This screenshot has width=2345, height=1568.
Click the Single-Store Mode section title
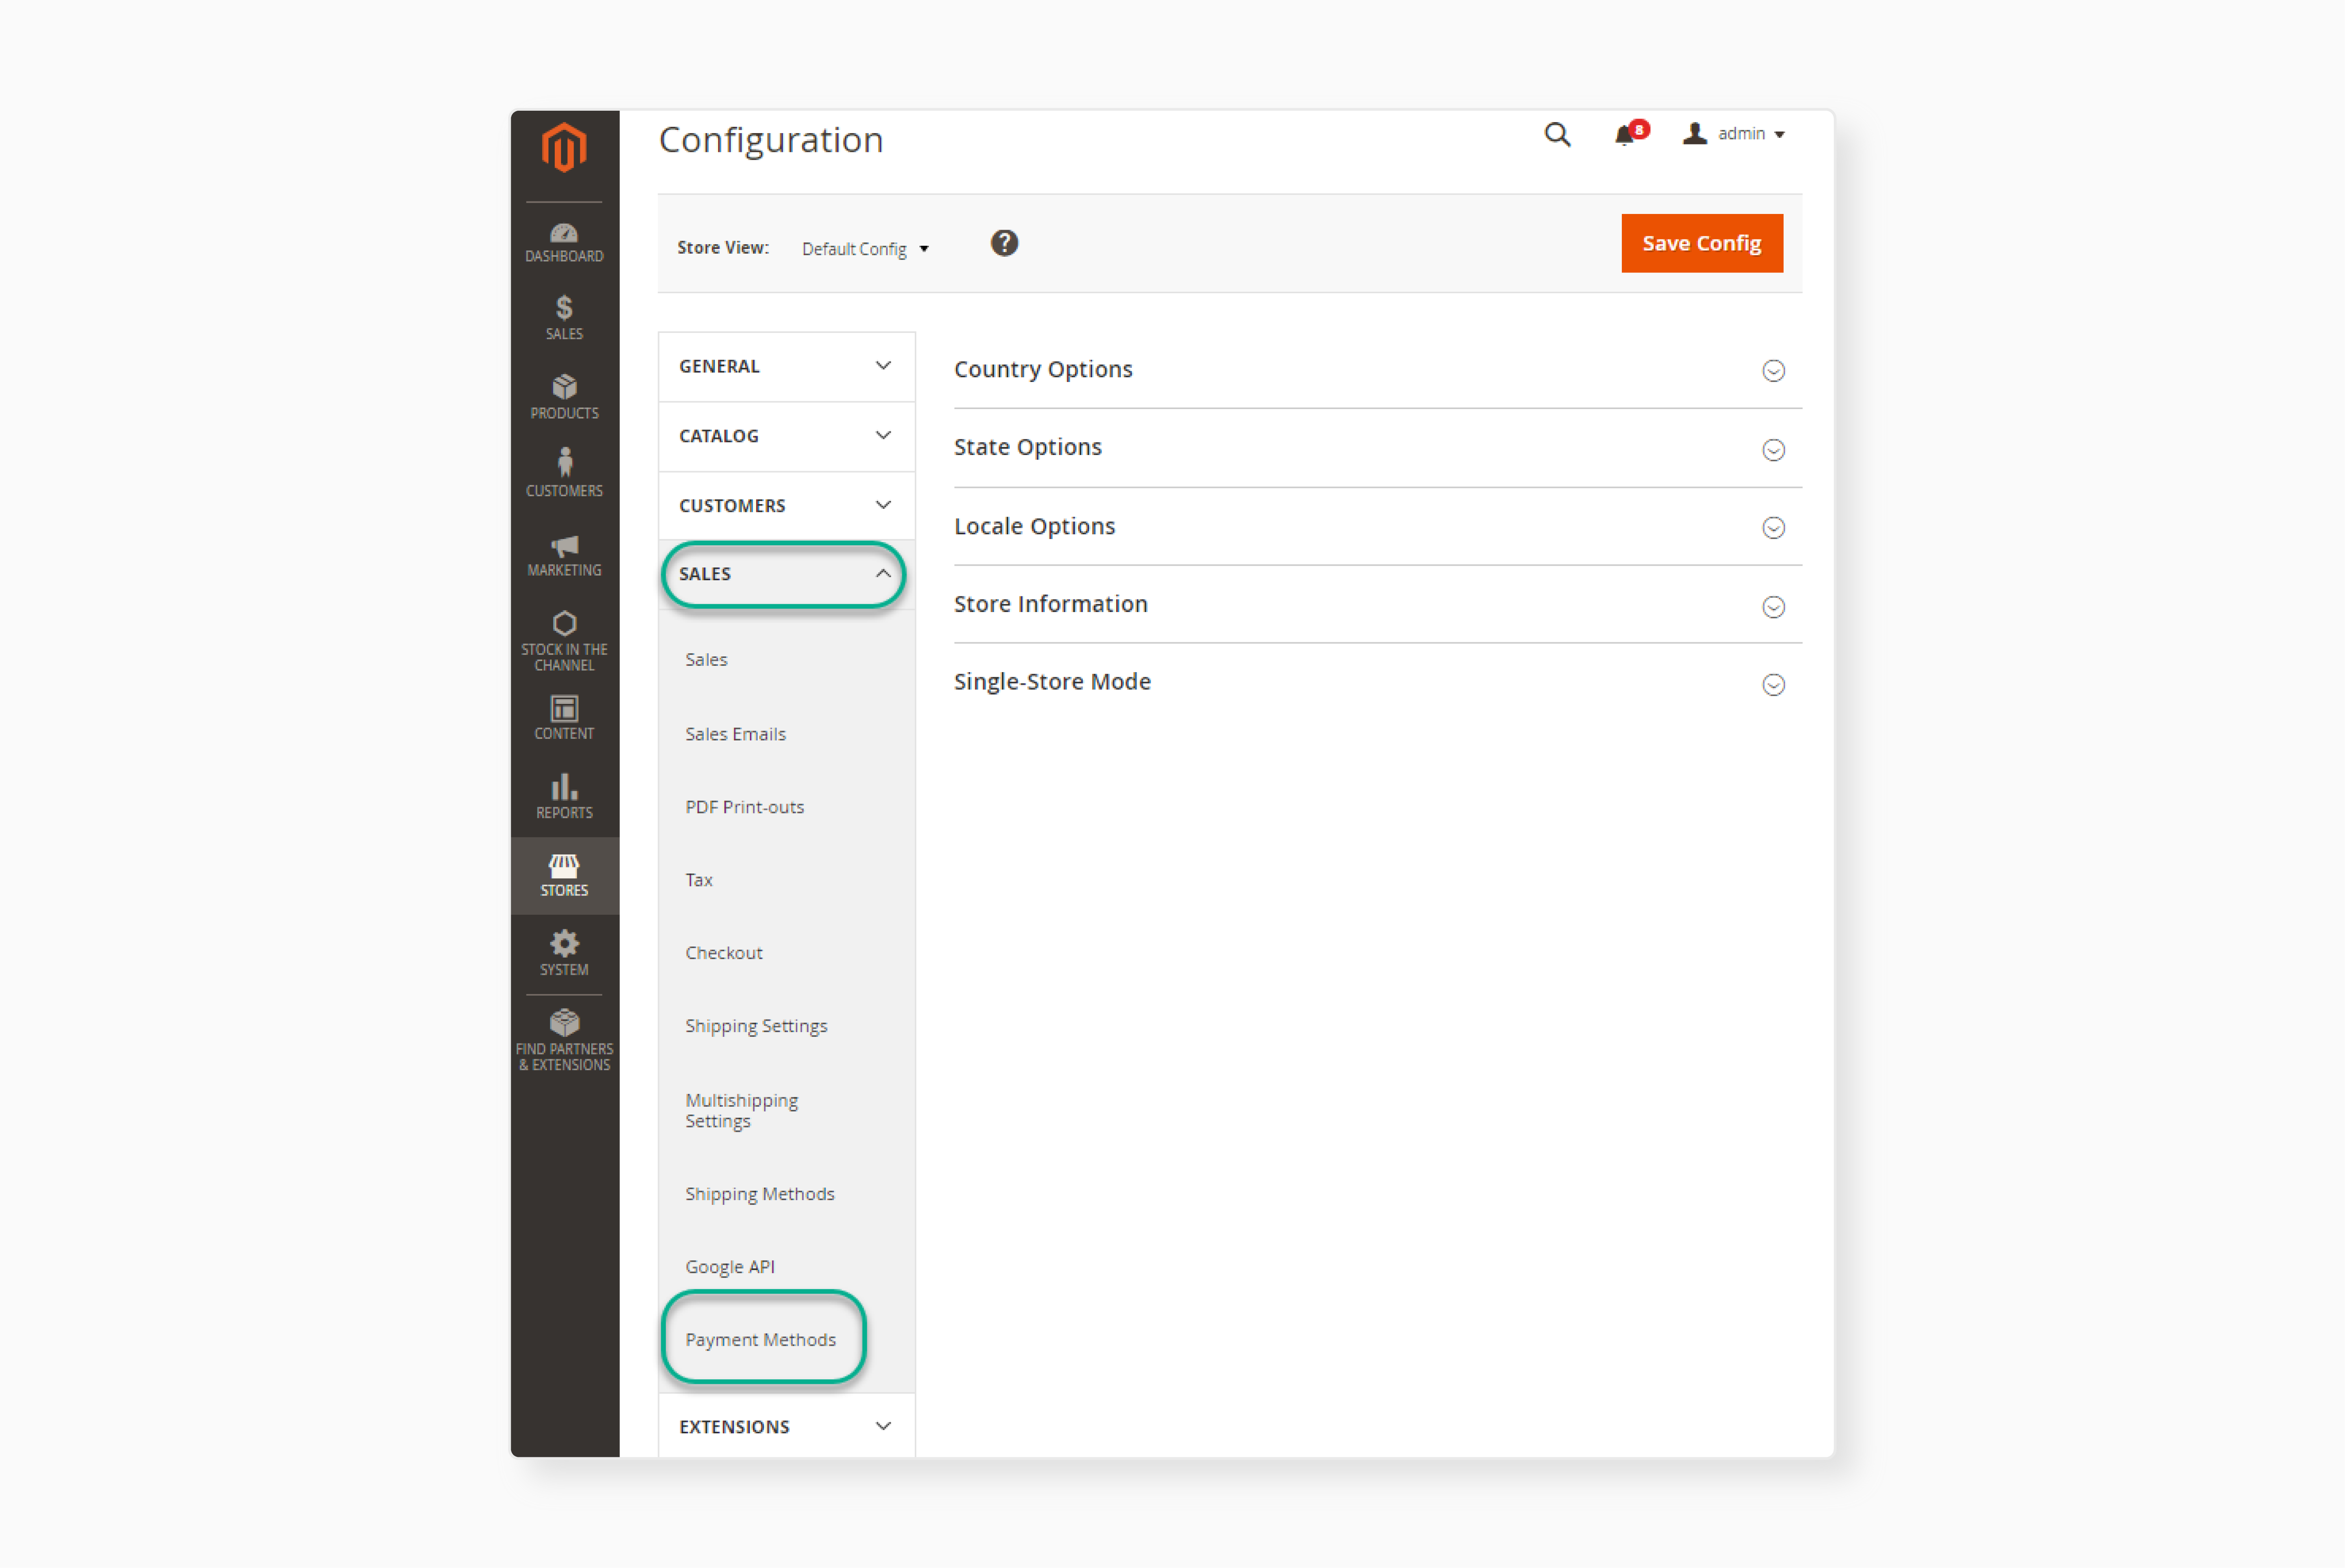(1052, 682)
